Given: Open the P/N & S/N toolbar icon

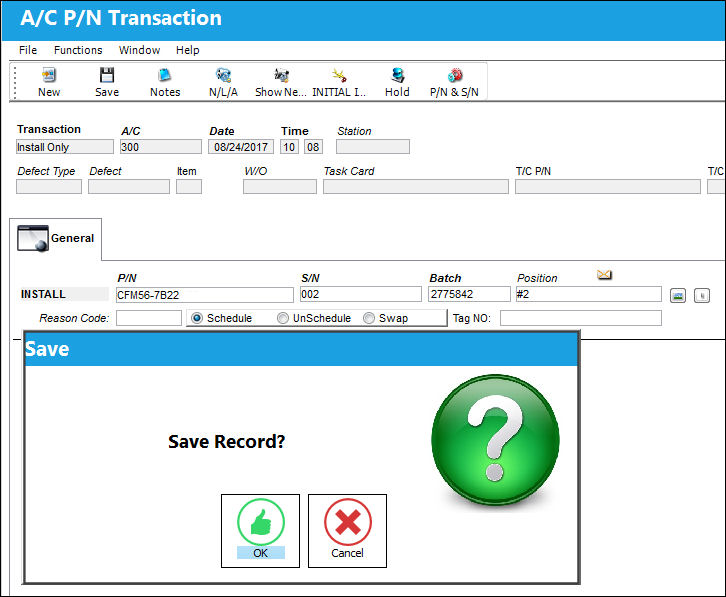Looking at the screenshot, I should tap(455, 75).
